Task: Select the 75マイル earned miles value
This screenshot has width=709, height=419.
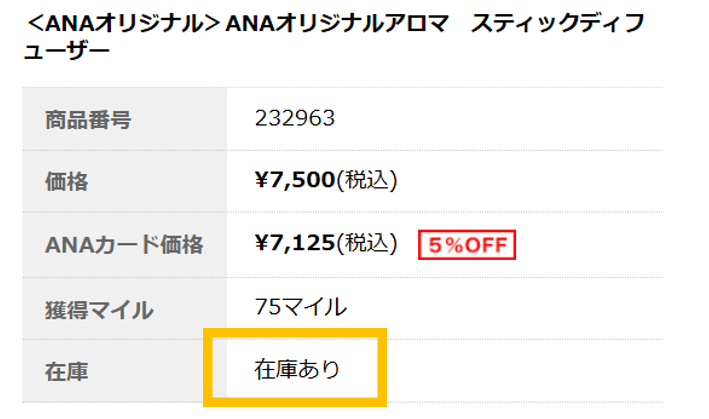Action: pos(301,306)
